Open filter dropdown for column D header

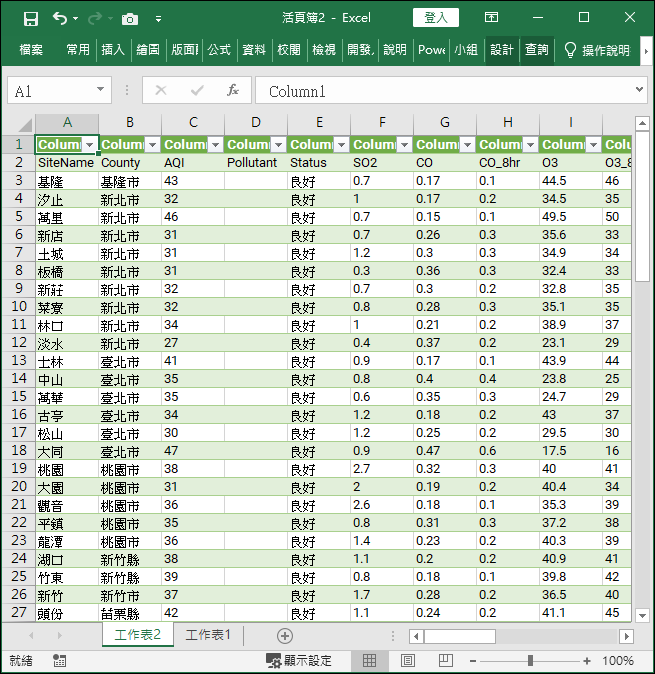(279, 145)
